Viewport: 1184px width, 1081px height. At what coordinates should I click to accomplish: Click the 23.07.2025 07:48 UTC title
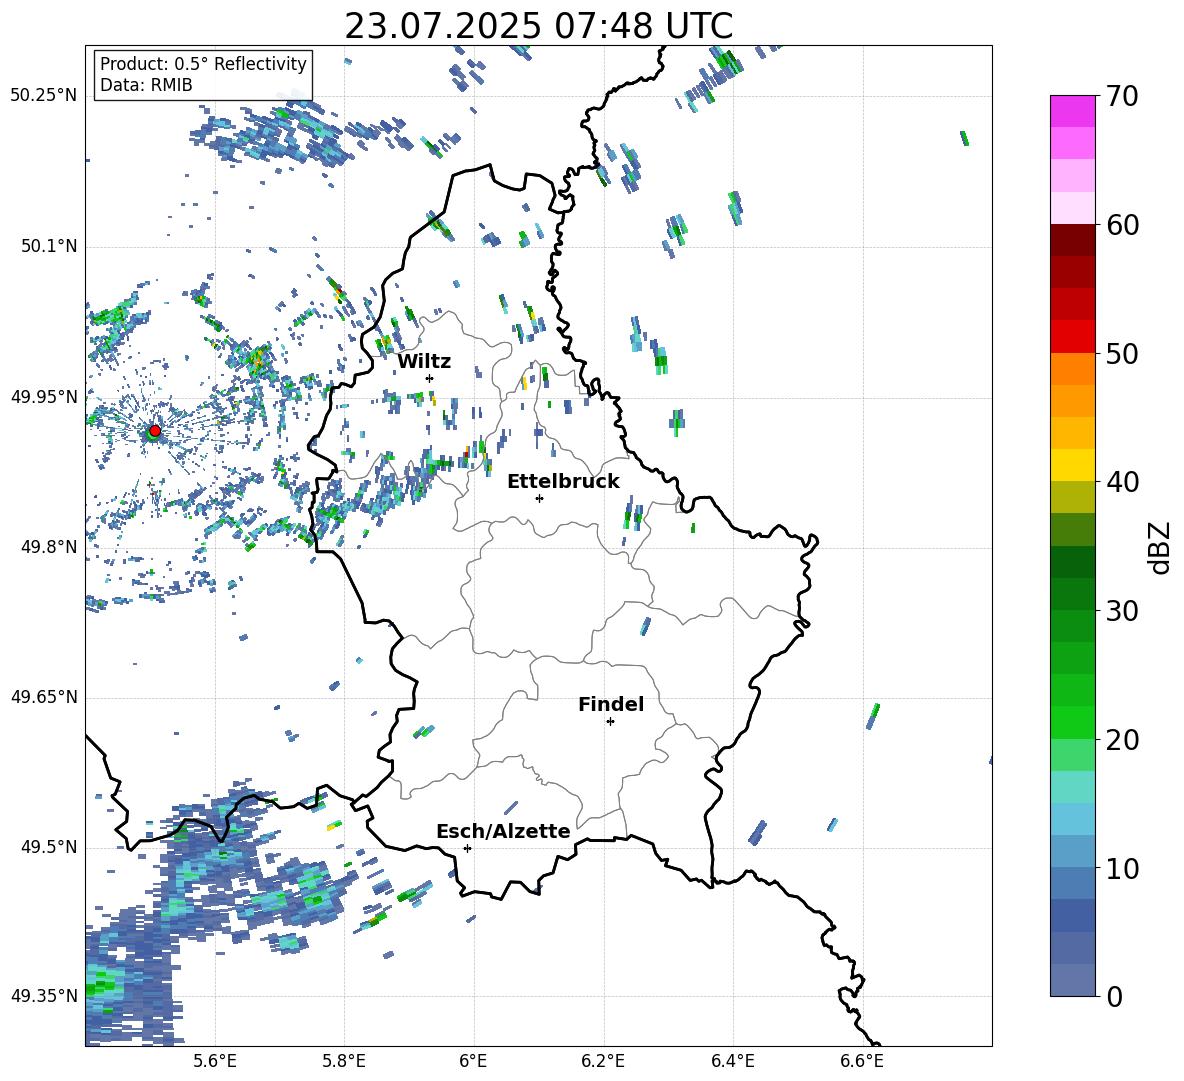[538, 26]
